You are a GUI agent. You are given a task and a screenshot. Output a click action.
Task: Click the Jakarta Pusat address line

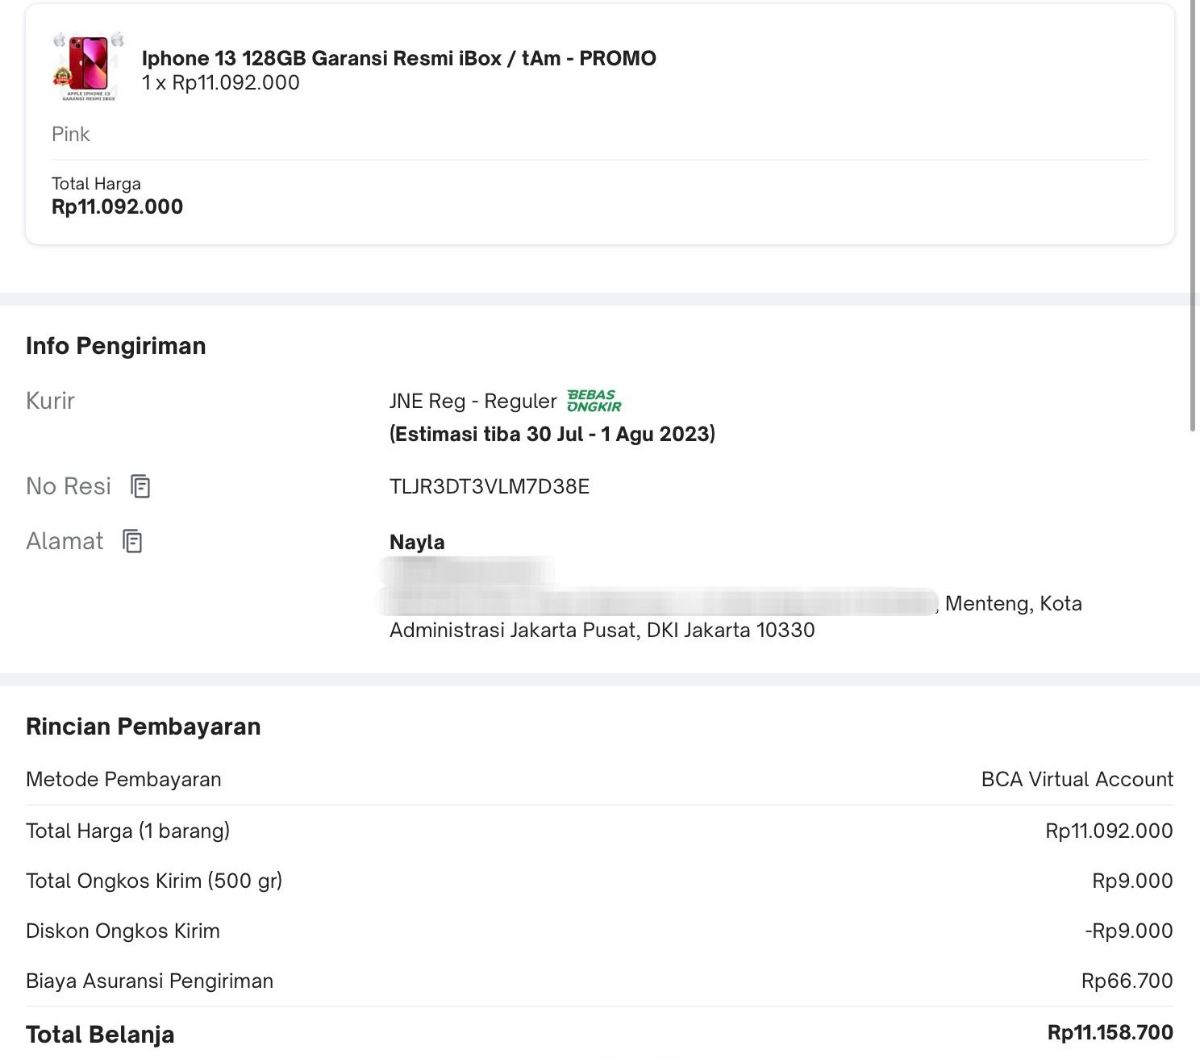pyautogui.click(x=602, y=630)
